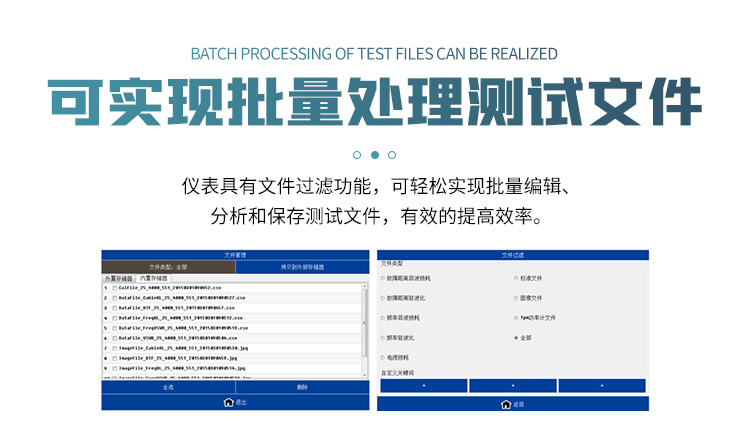Select the 全部 radio option
The image size is (750, 436).
click(516, 338)
